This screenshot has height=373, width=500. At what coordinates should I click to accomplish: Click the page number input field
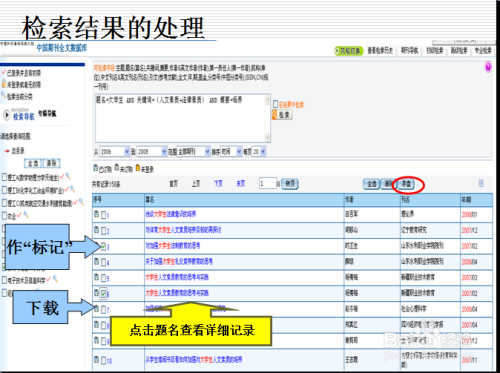(268, 183)
